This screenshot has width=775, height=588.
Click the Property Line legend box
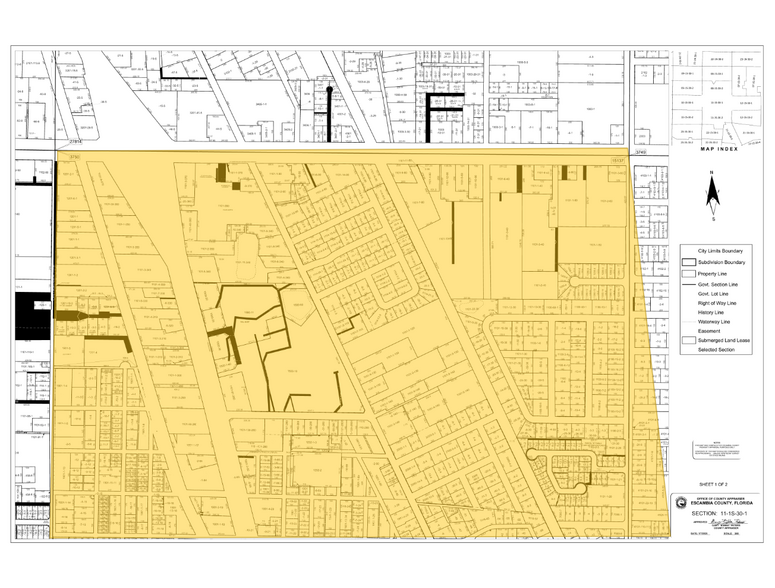[687, 273]
